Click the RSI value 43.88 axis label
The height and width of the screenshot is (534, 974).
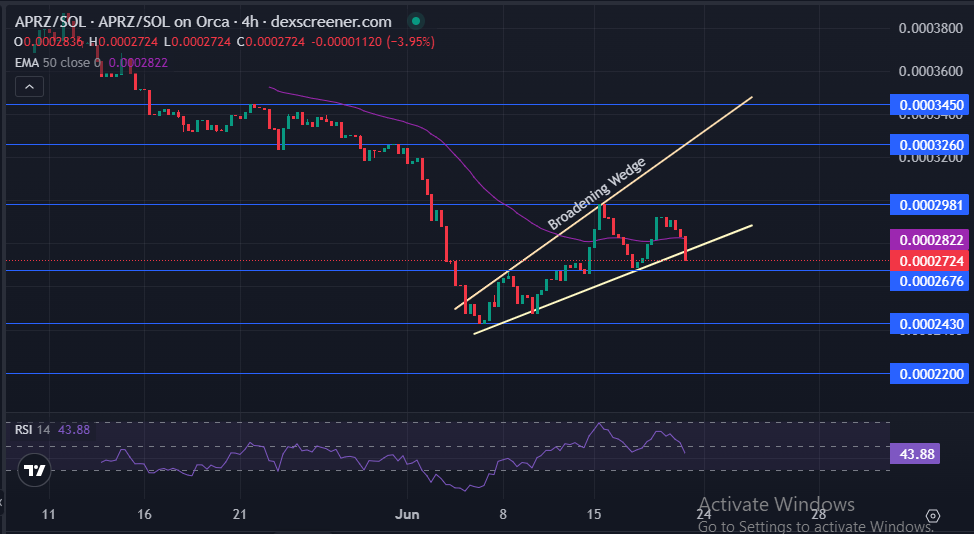coord(915,454)
